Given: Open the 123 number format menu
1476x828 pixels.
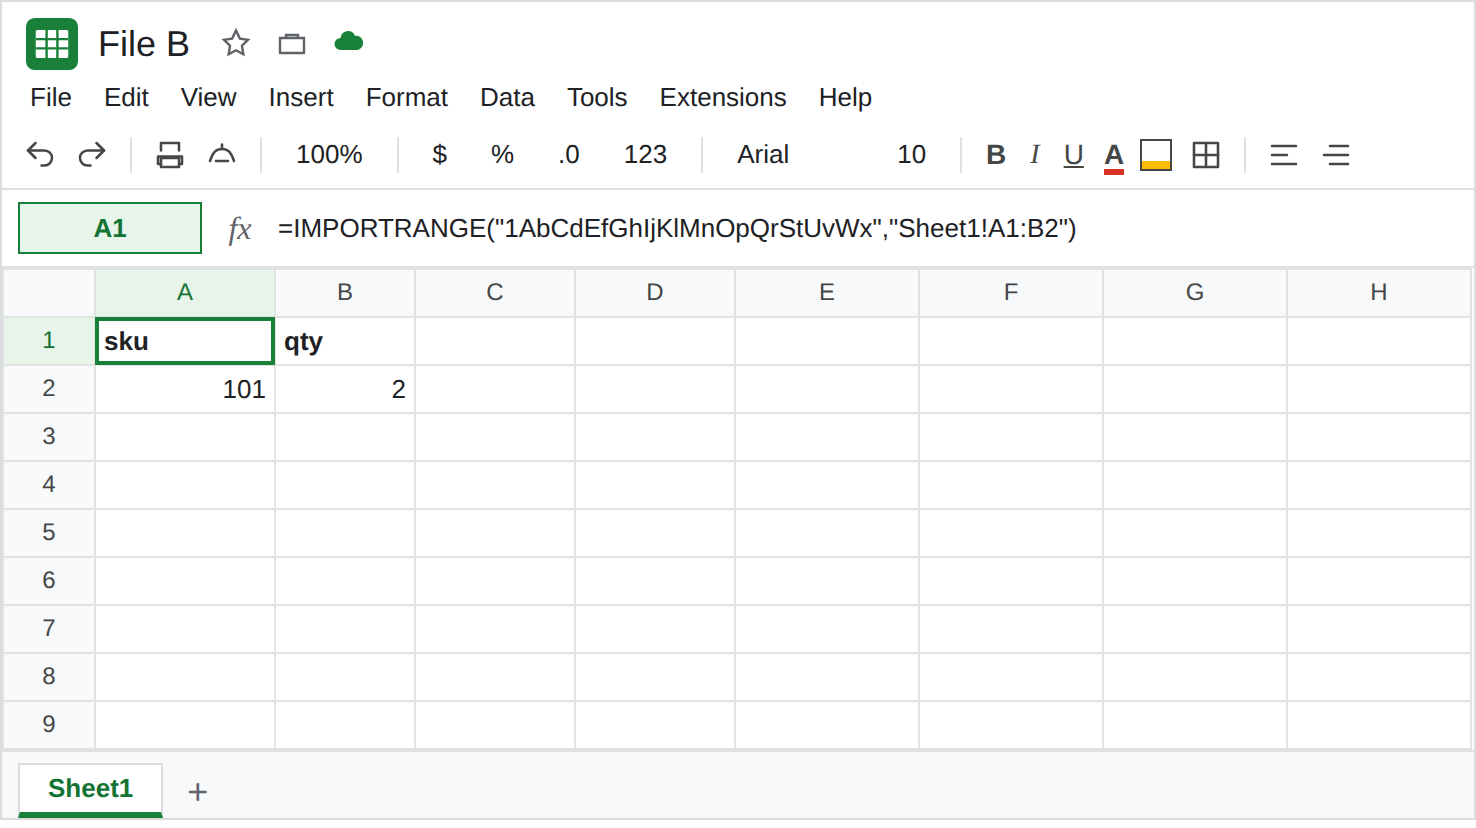Looking at the screenshot, I should (x=645, y=155).
